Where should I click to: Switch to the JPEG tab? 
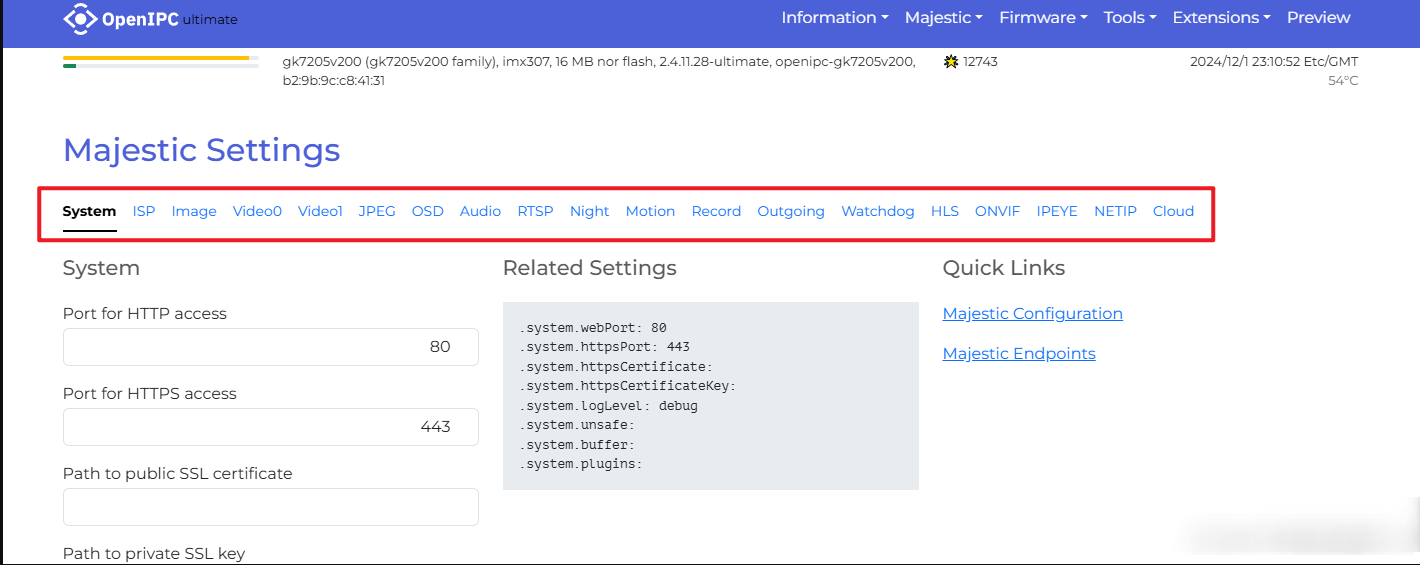pos(377,211)
